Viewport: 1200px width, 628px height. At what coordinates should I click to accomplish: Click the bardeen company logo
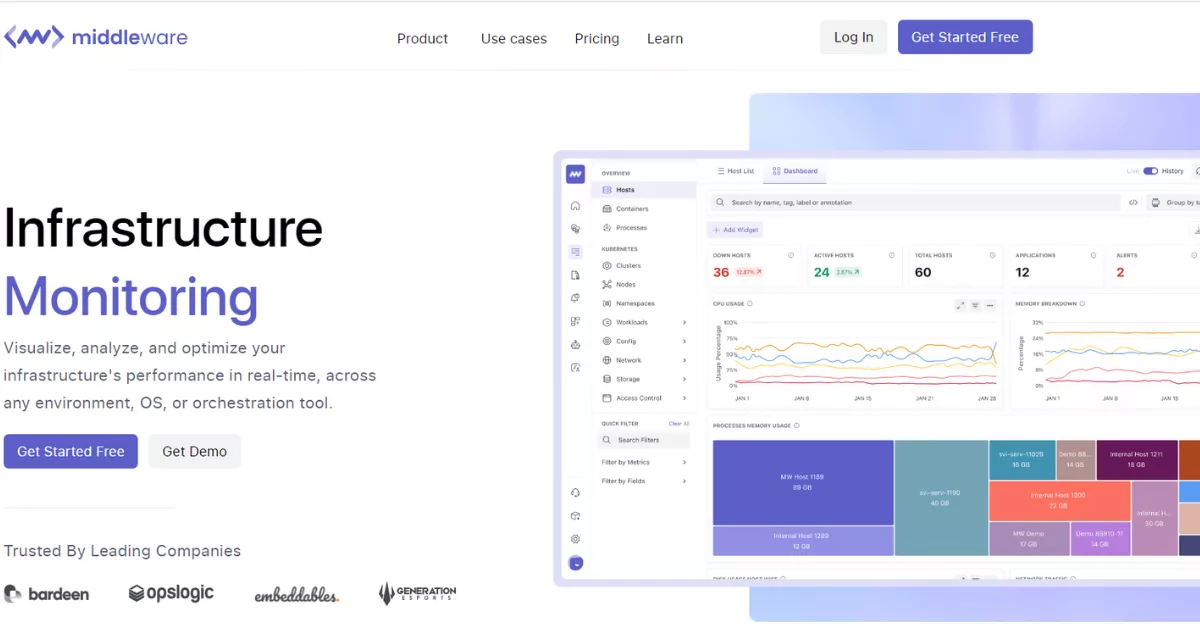(47, 594)
